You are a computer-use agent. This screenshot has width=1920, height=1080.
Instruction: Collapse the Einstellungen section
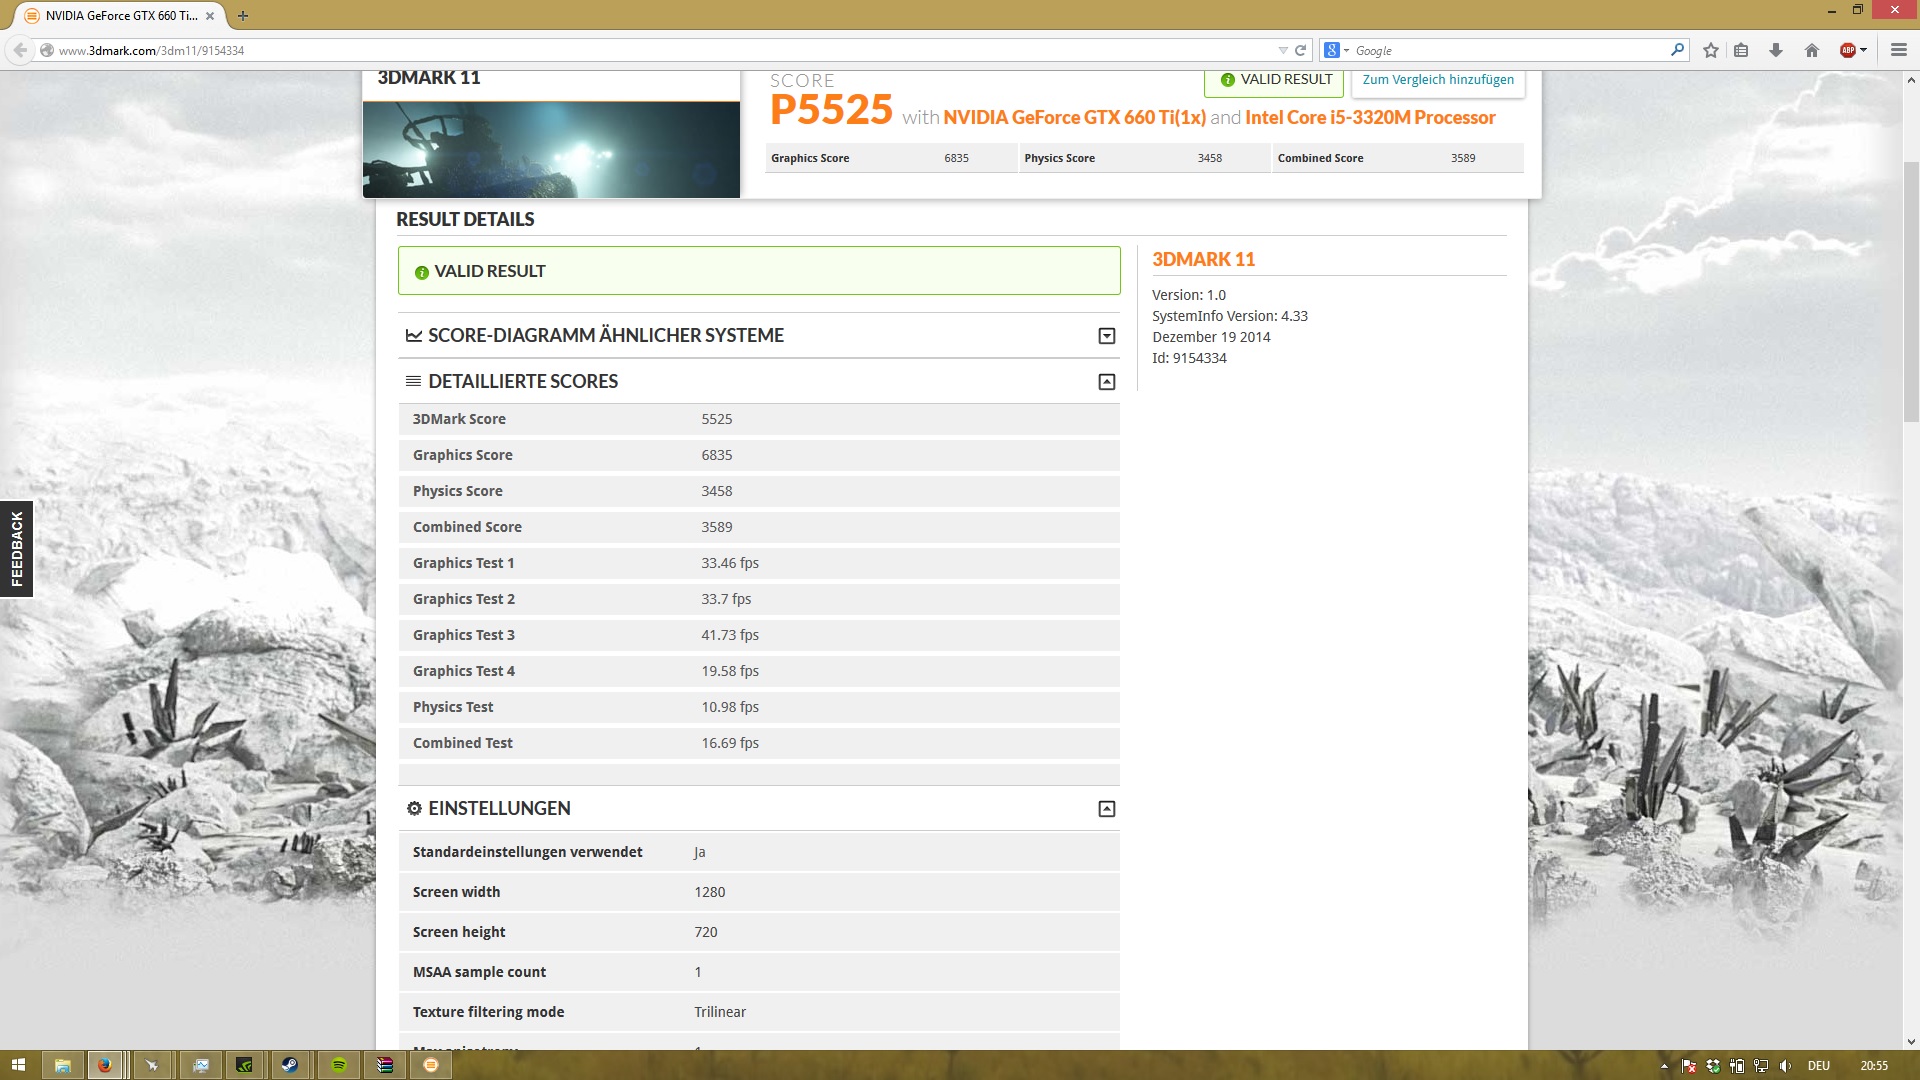tap(1106, 809)
